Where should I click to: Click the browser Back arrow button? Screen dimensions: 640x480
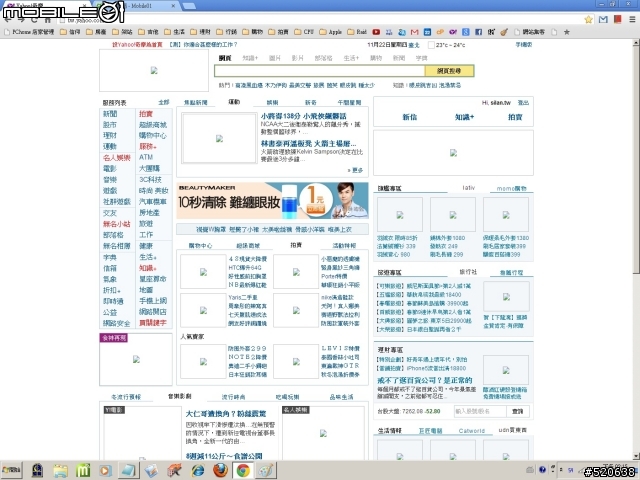[8, 19]
